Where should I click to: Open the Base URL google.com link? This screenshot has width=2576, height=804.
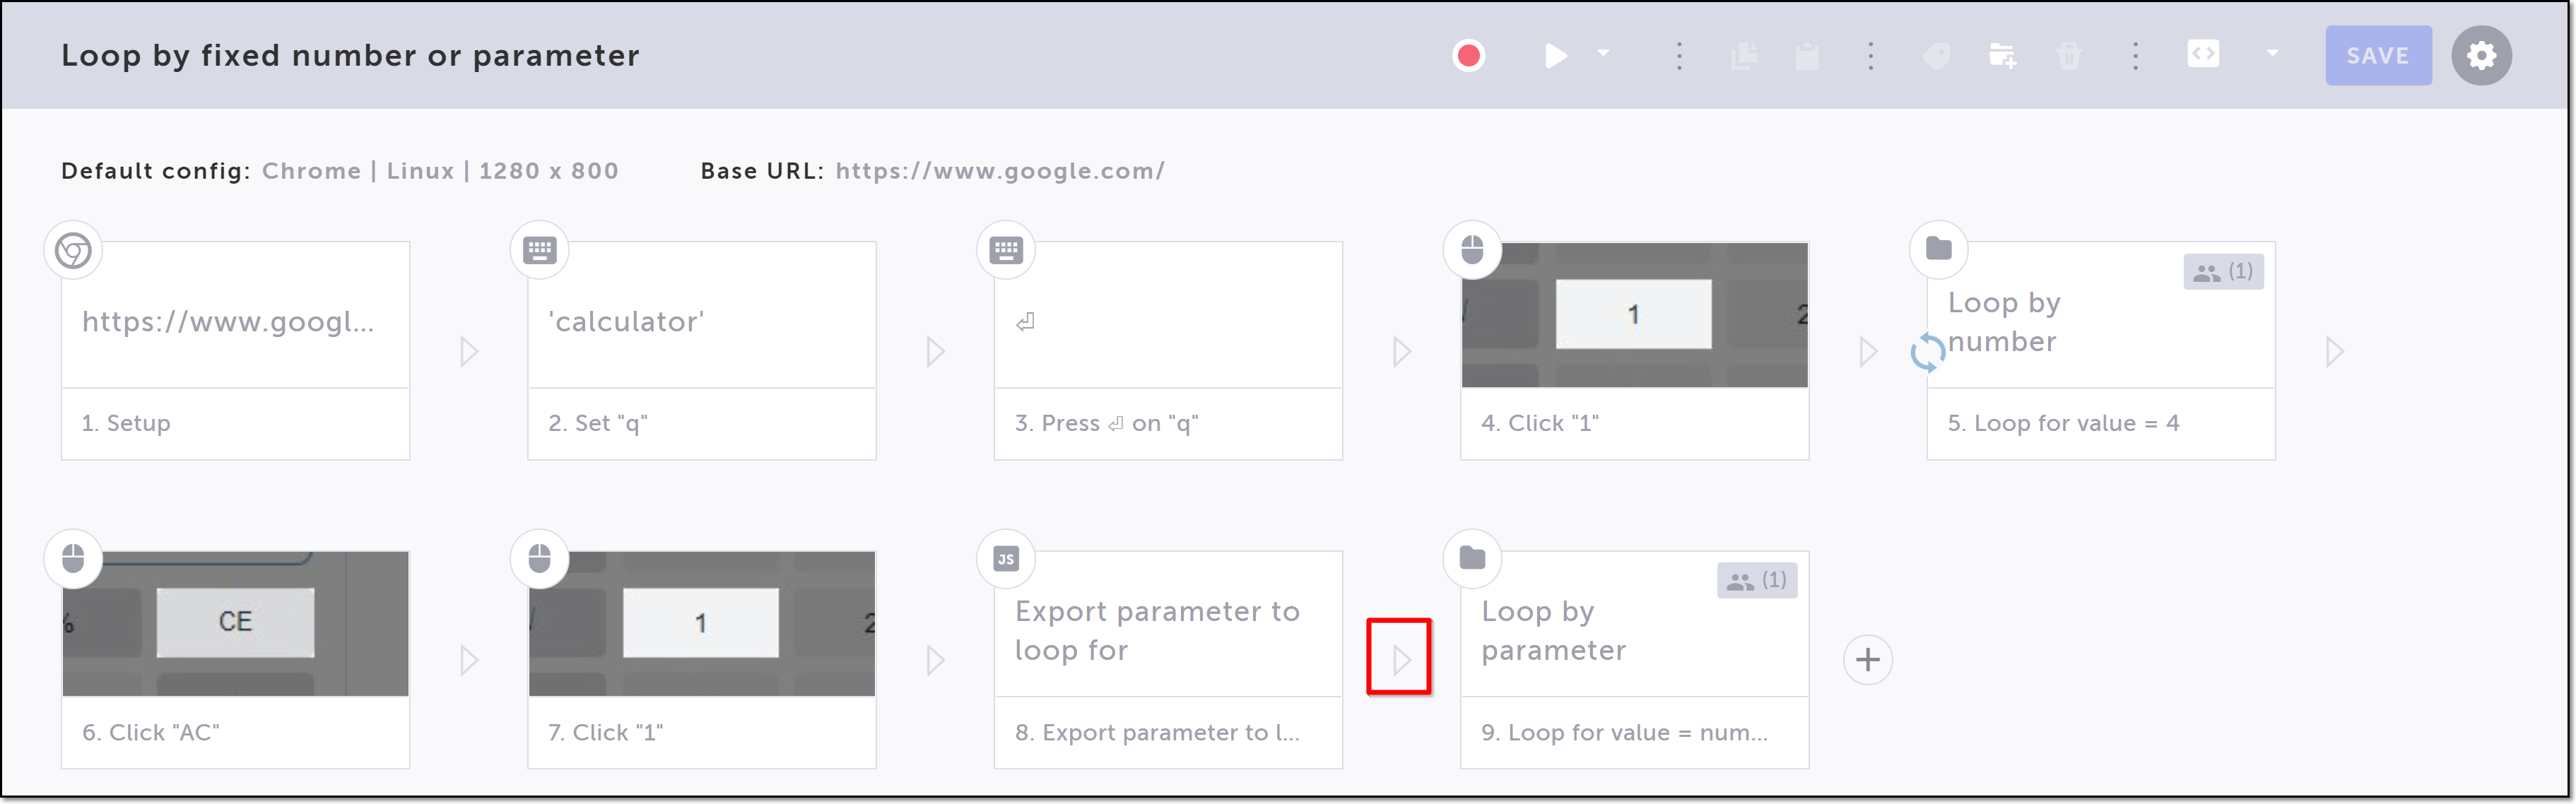(x=999, y=171)
